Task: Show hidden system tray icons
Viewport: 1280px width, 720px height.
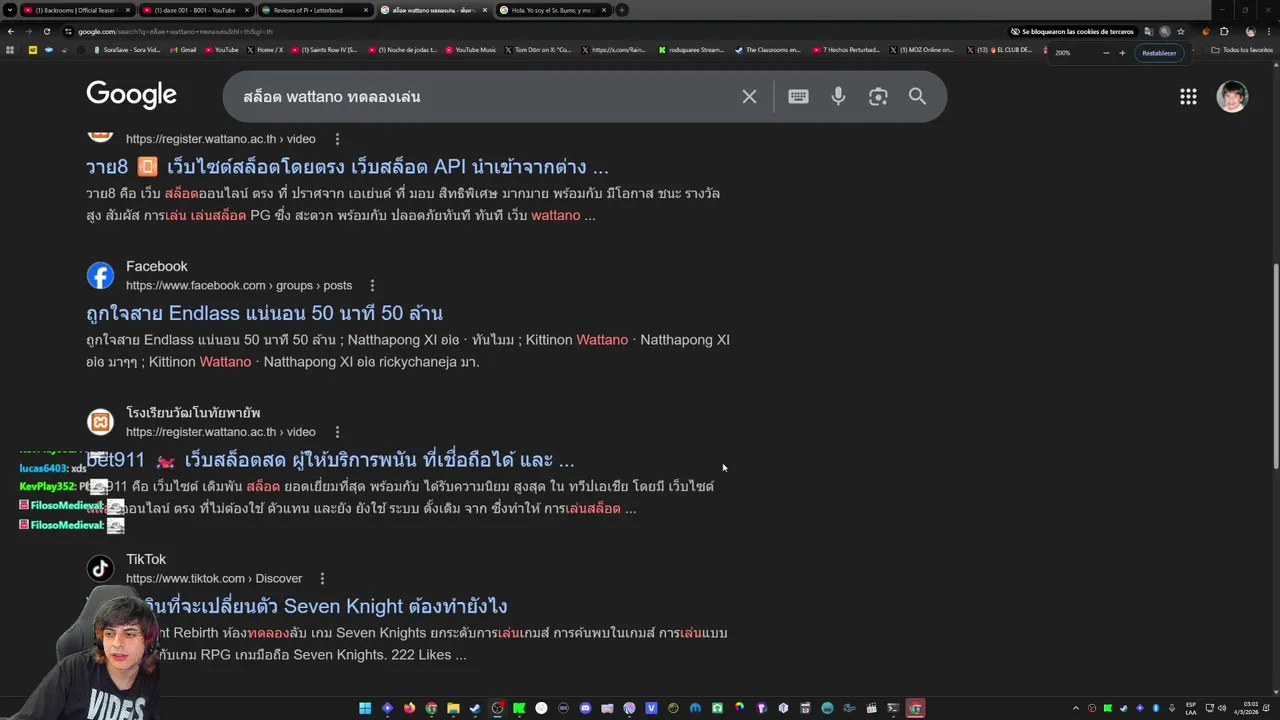Action: click(x=1076, y=708)
